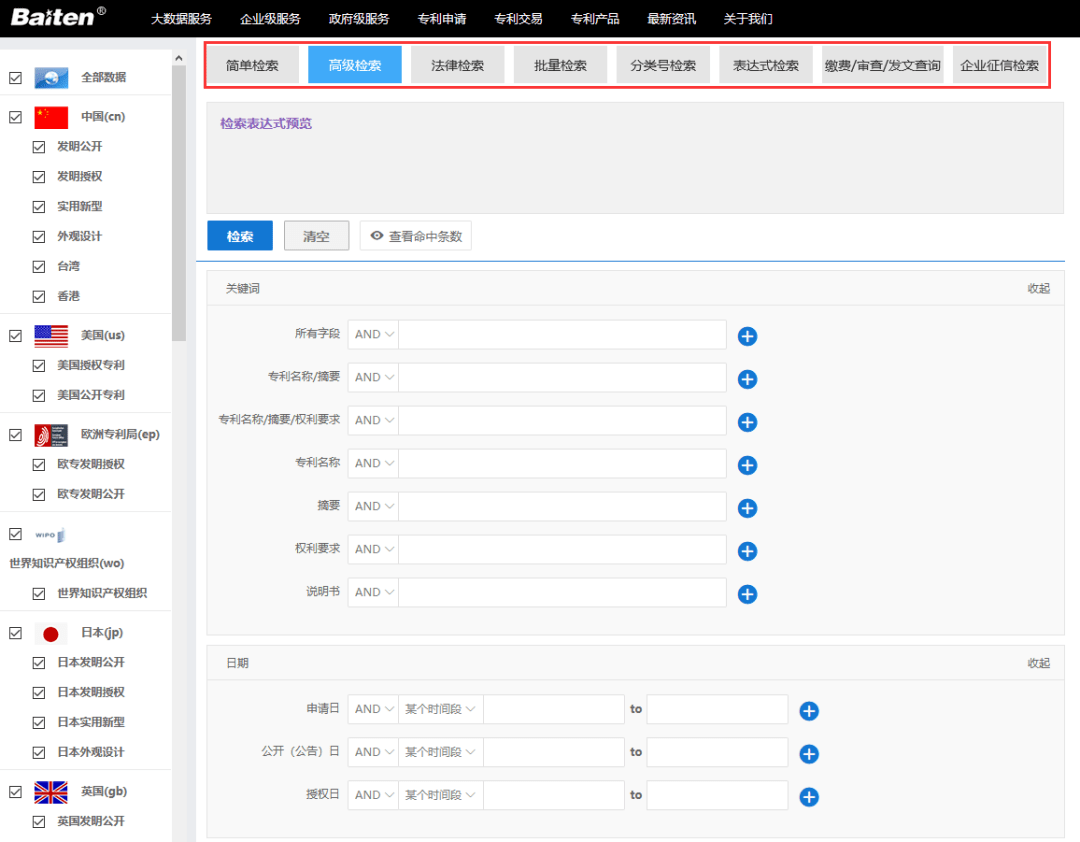Screen dimensions: 1080x842
Task: Click the Japan flag icon beside 日本(jp)
Action: [x=51, y=632]
